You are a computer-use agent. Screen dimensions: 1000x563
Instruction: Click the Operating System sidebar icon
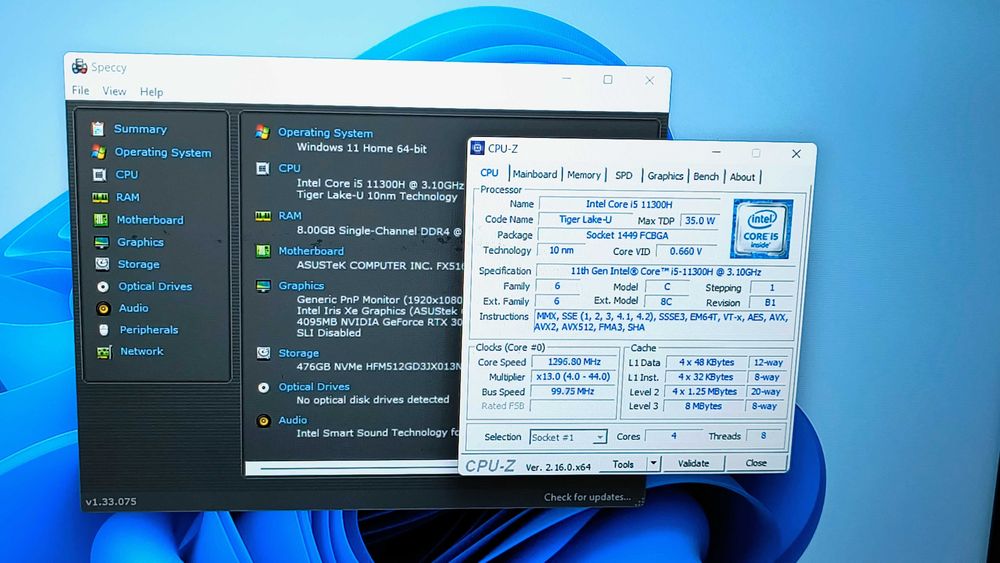98,152
